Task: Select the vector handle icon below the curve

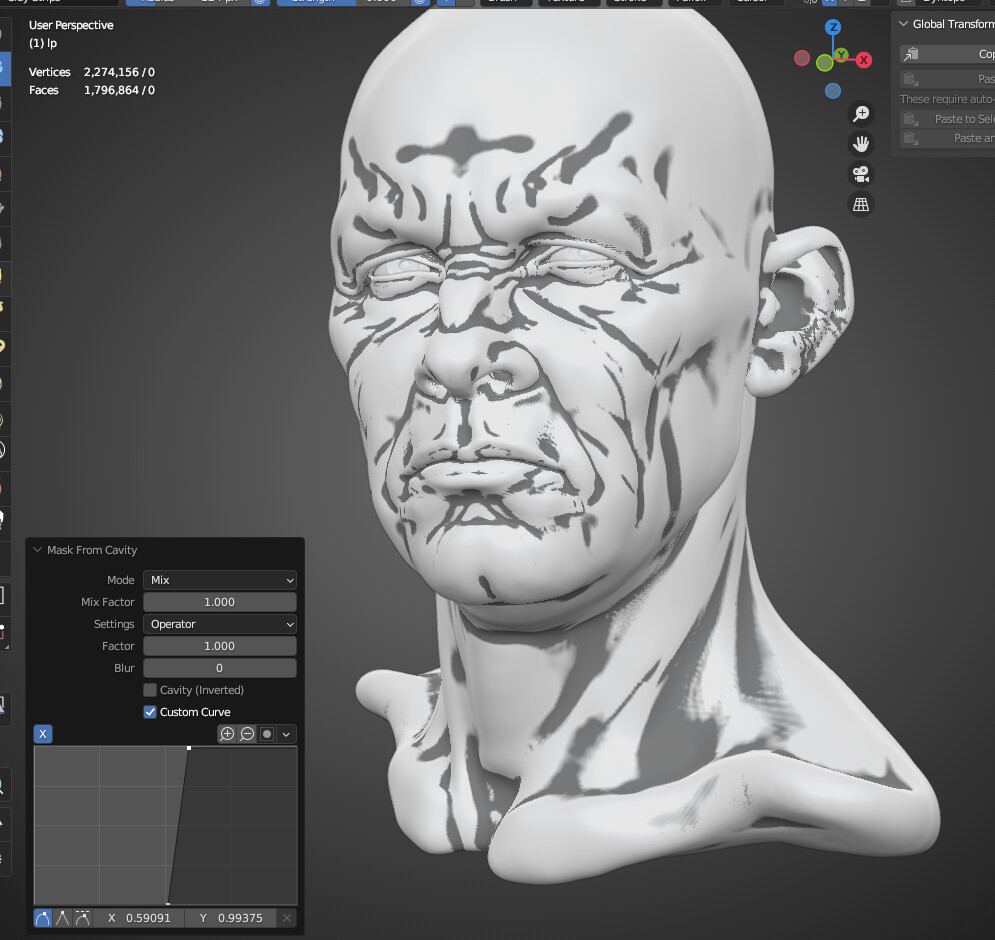Action: click(63, 918)
